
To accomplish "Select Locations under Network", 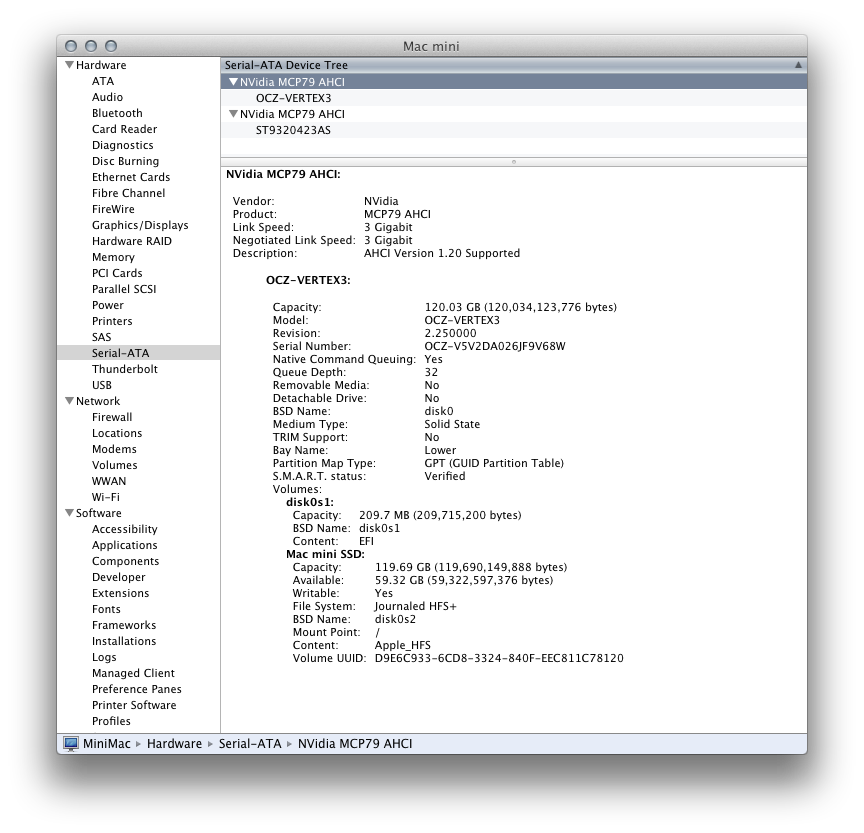I will tap(117, 433).
